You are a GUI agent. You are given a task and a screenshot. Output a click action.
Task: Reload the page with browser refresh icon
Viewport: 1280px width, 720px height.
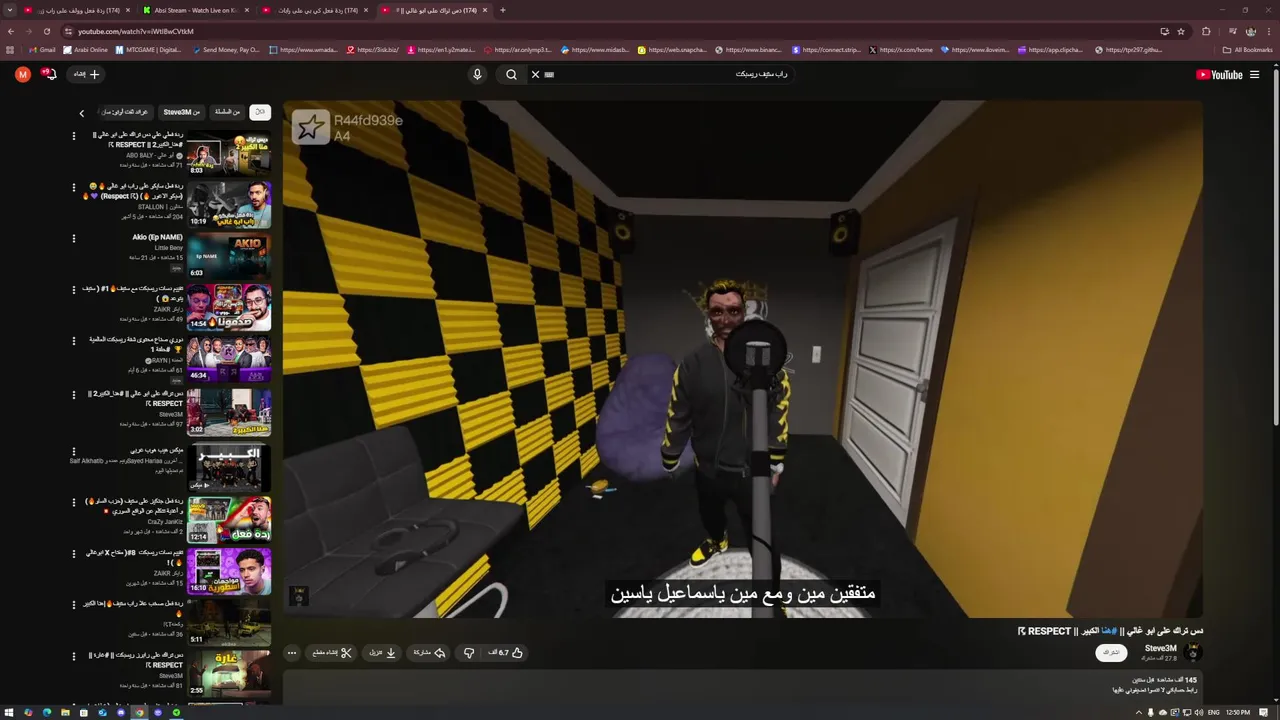[x=46, y=31]
